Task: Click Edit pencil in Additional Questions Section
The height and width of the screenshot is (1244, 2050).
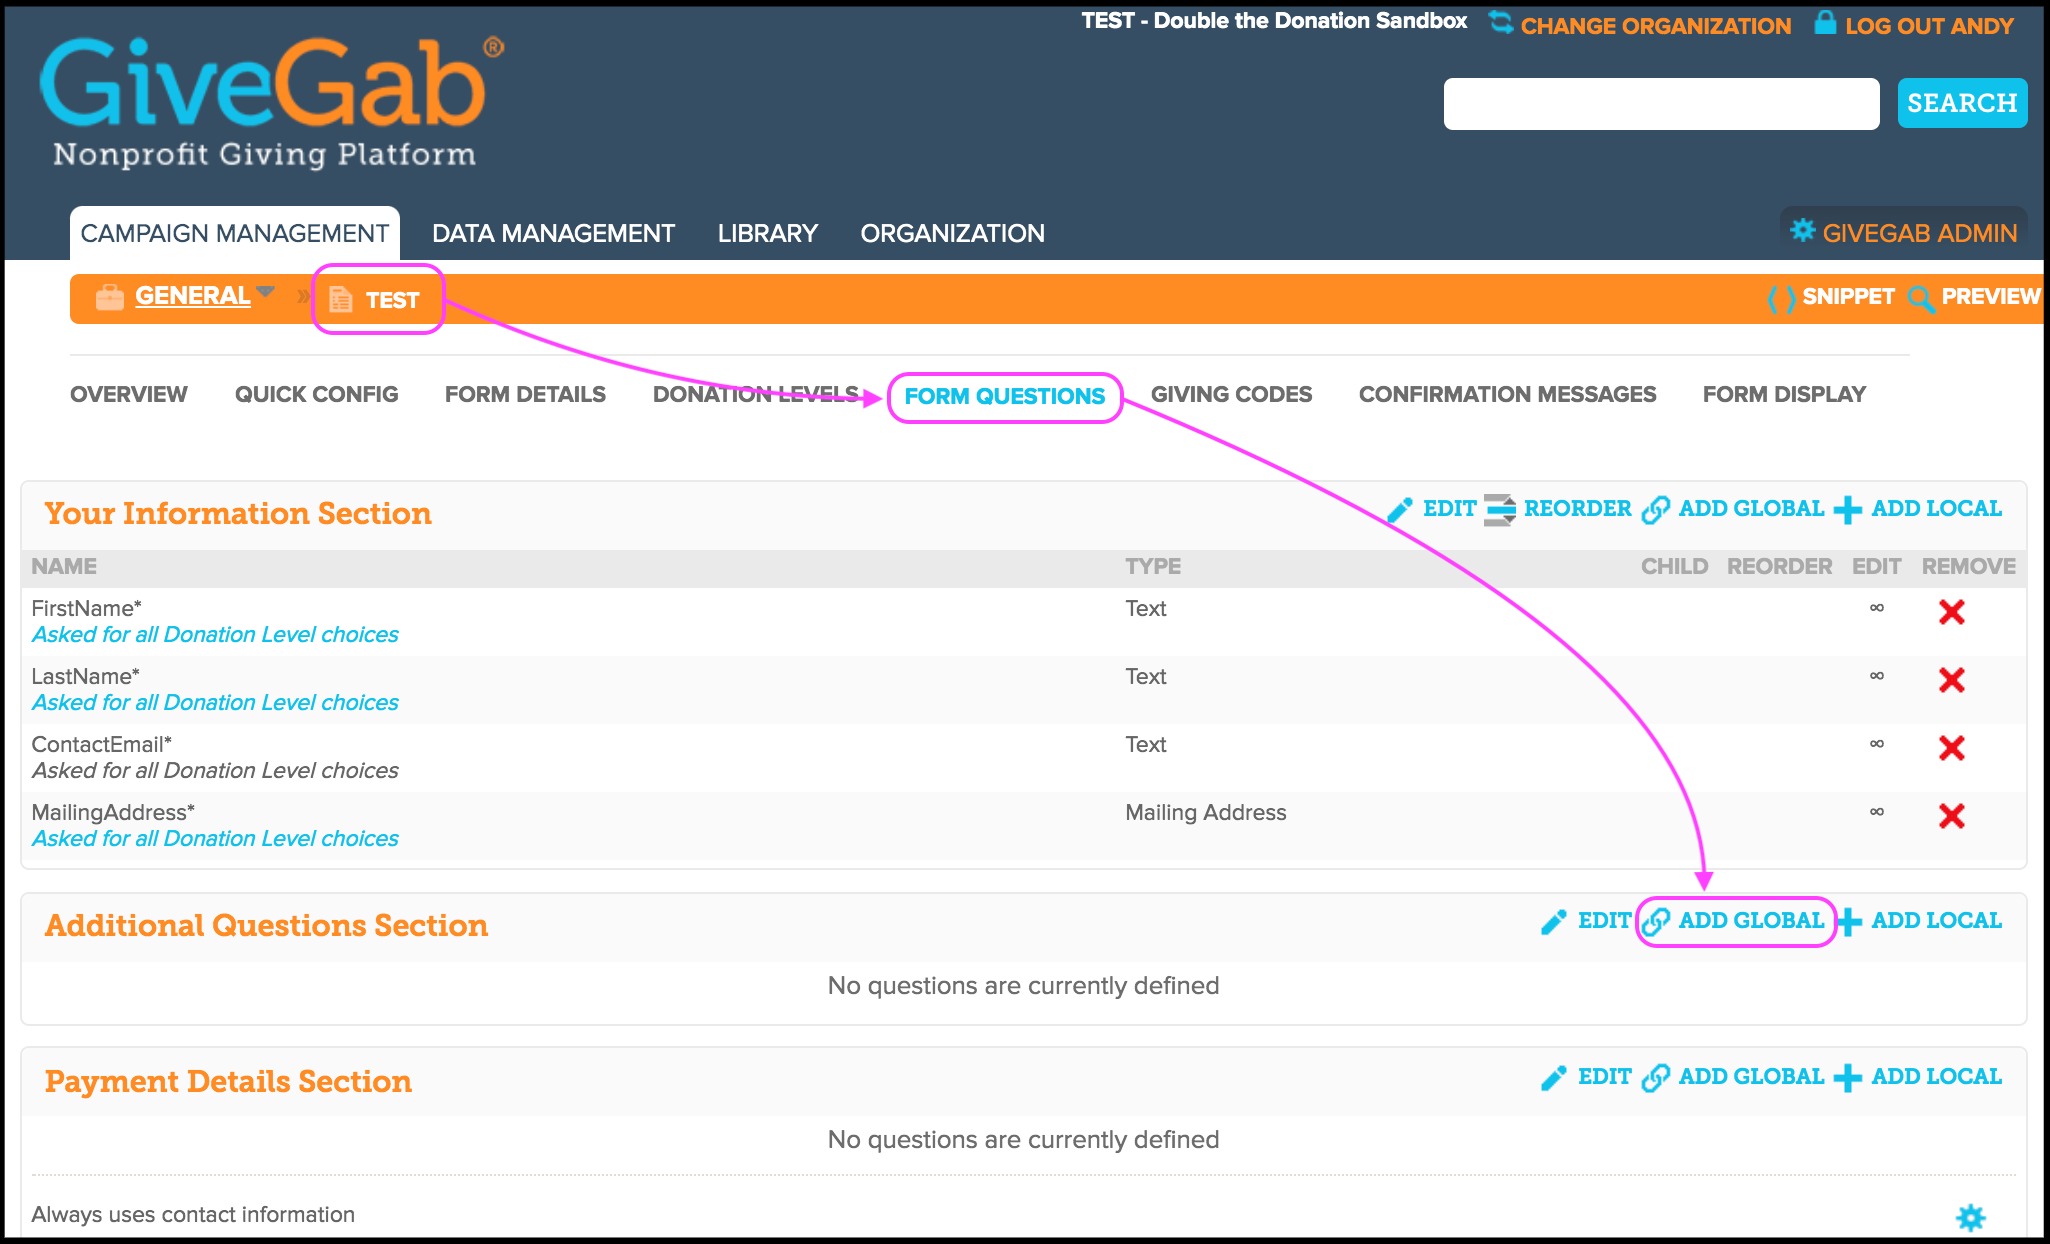Action: (1554, 922)
